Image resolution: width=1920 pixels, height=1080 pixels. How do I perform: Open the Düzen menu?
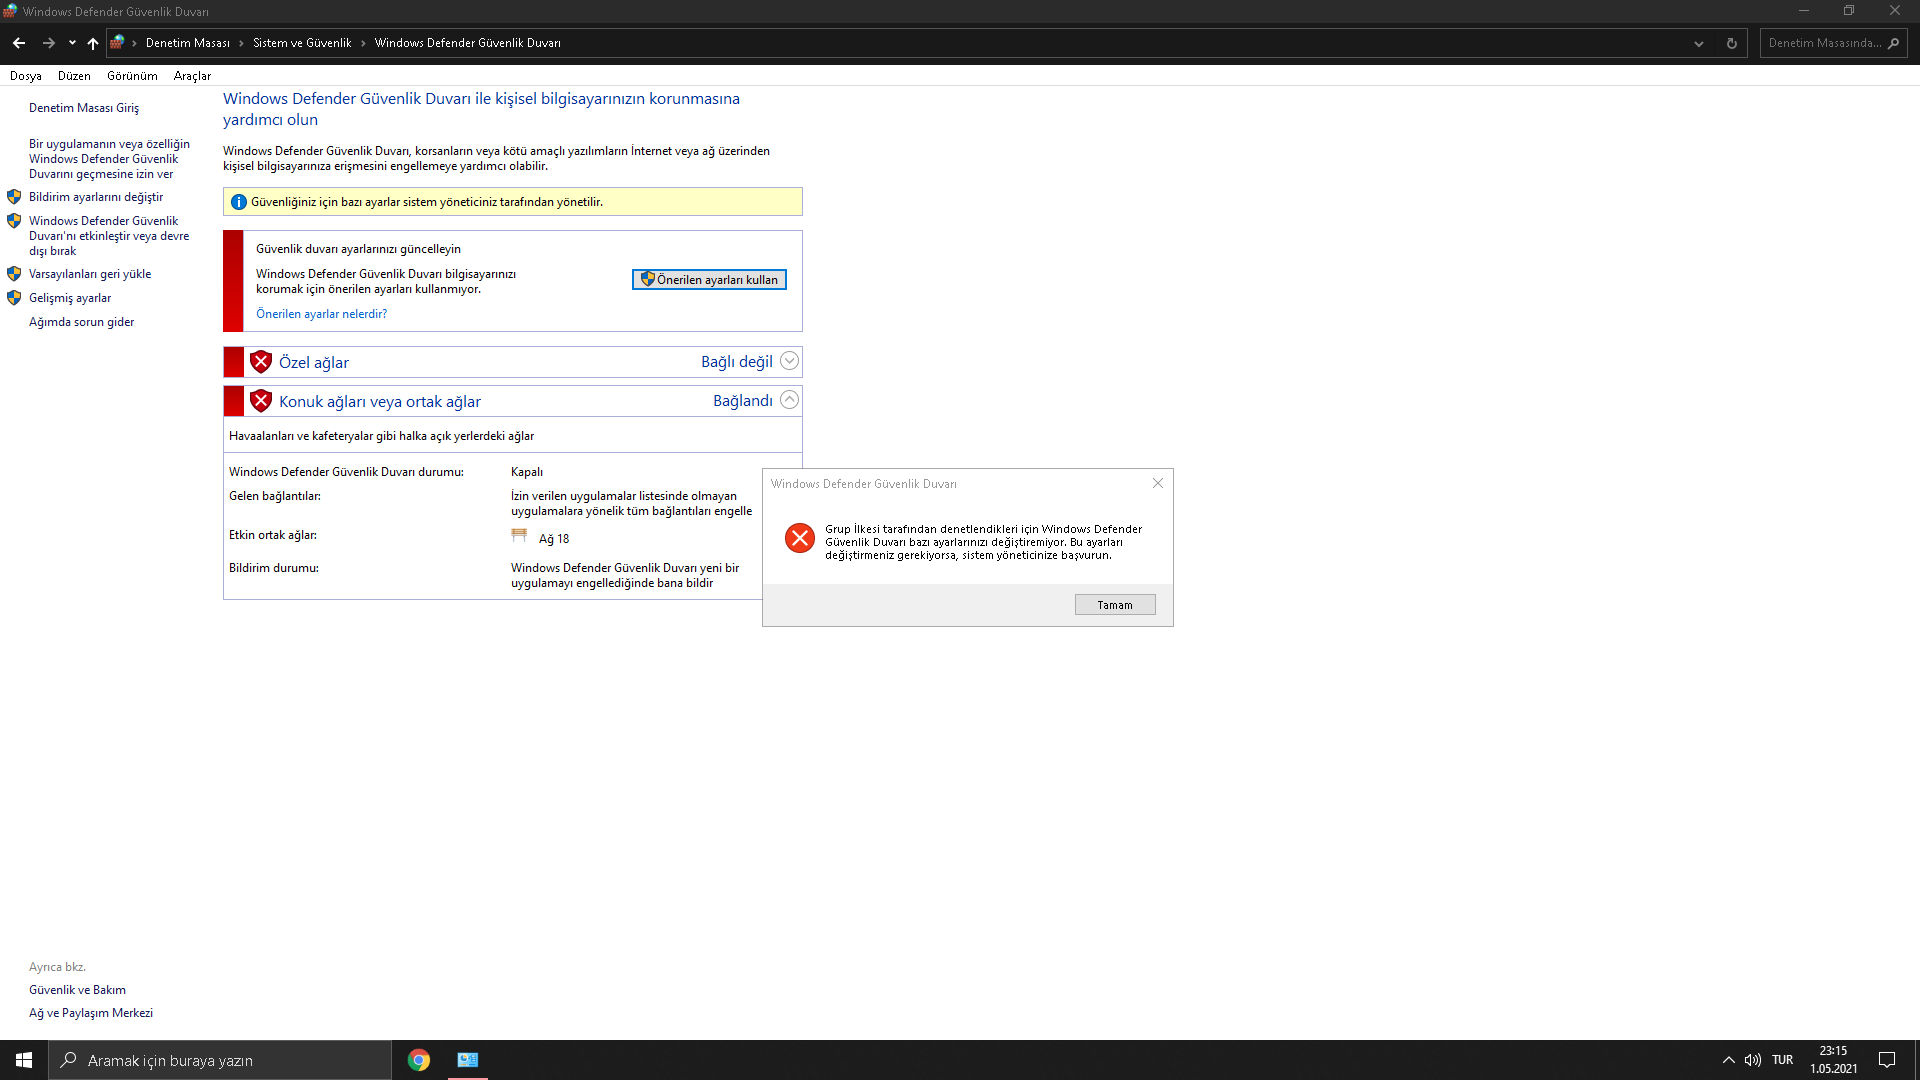(74, 76)
